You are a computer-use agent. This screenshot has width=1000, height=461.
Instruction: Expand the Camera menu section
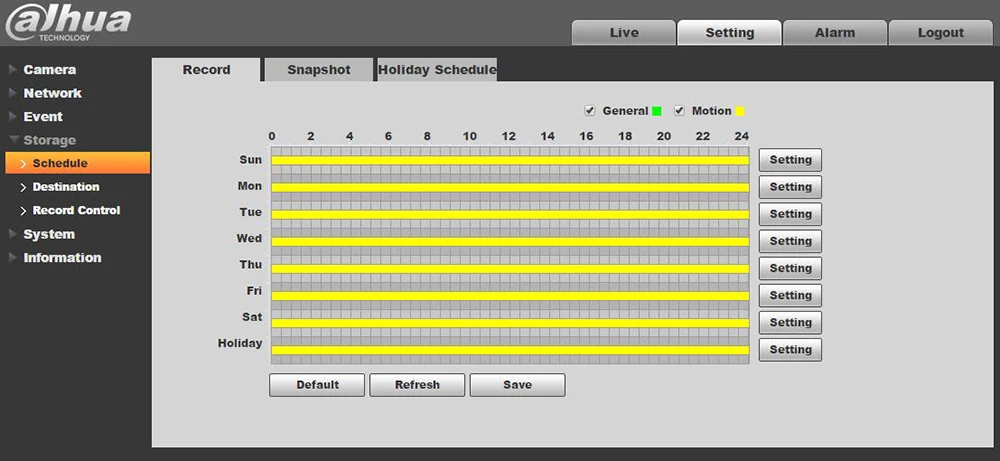pos(50,70)
